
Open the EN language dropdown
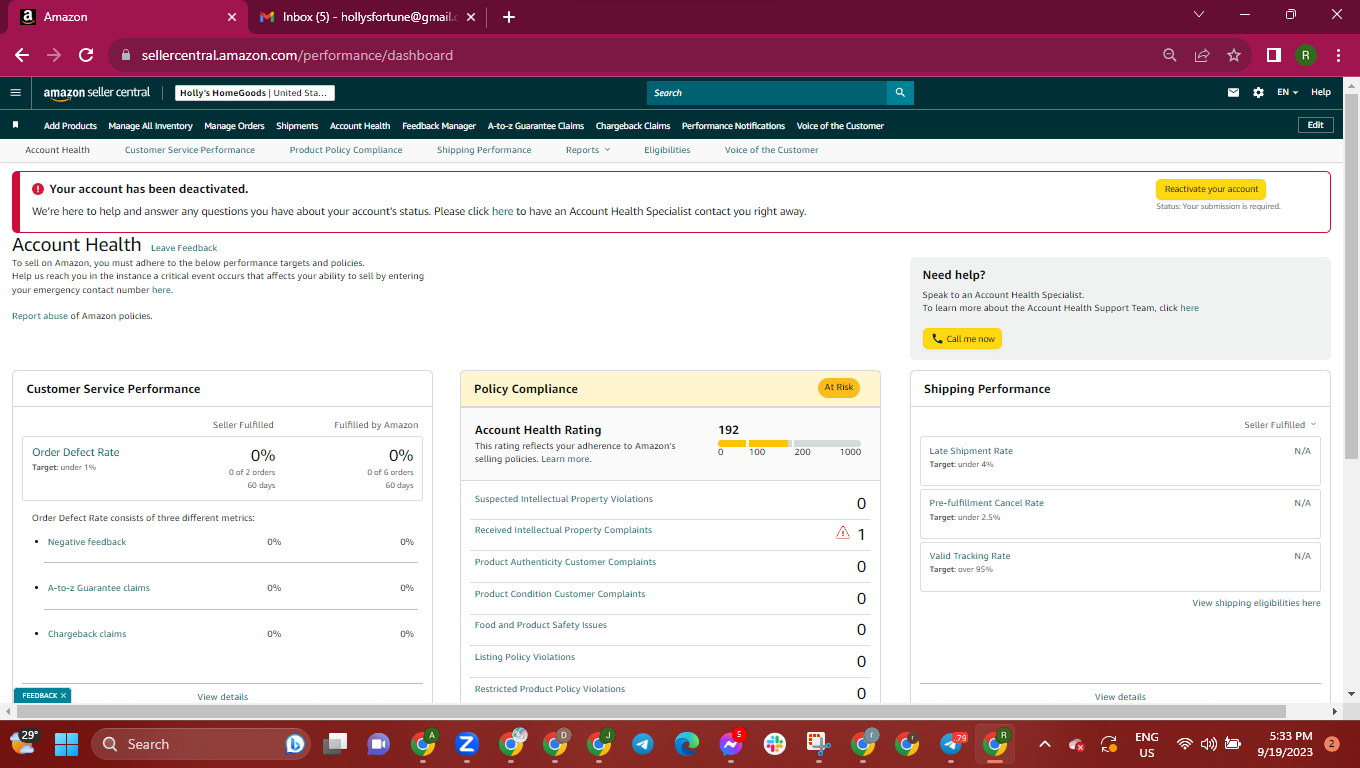click(1287, 92)
